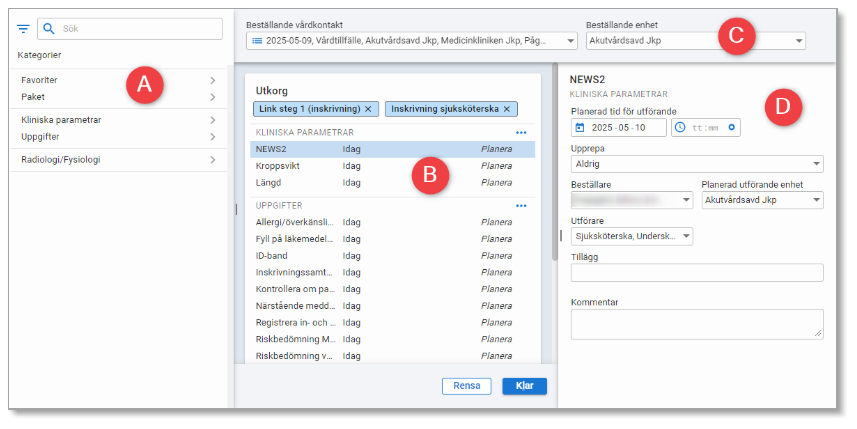This screenshot has height=429, width=857.
Task: Click the magnifier icon in Sök field
Action: pyautogui.click(x=49, y=29)
